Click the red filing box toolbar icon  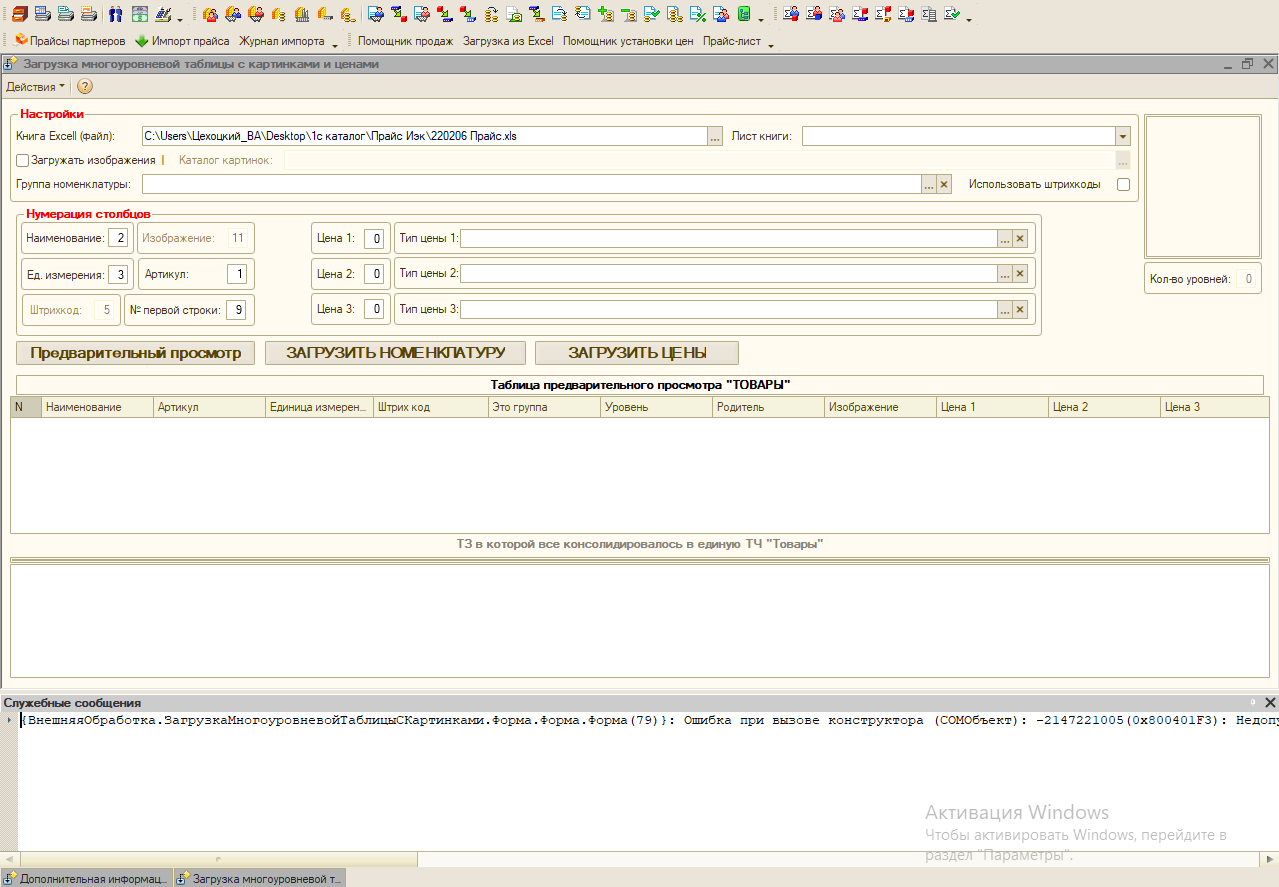point(19,15)
